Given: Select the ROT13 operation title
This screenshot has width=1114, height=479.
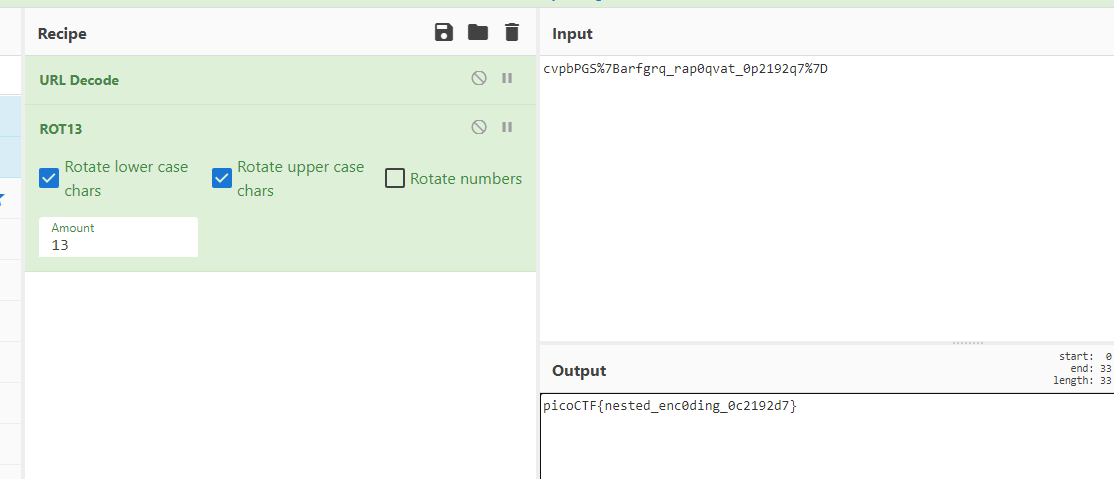Looking at the screenshot, I should click(x=61, y=129).
